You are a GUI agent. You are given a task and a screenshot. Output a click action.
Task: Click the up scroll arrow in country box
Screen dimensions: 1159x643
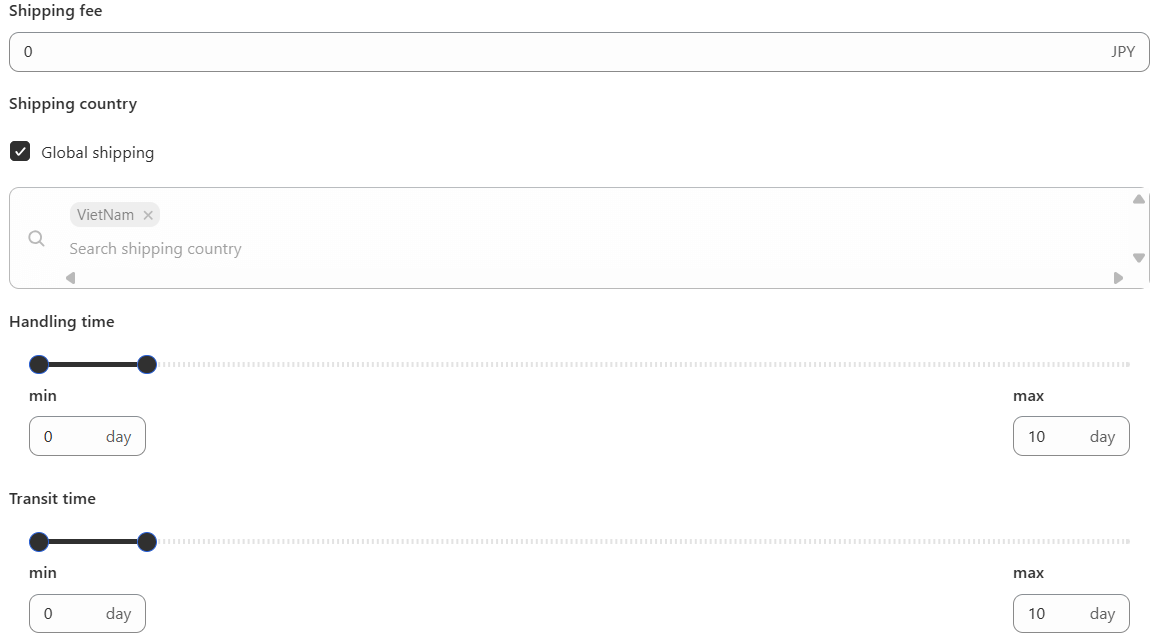pos(1138,198)
